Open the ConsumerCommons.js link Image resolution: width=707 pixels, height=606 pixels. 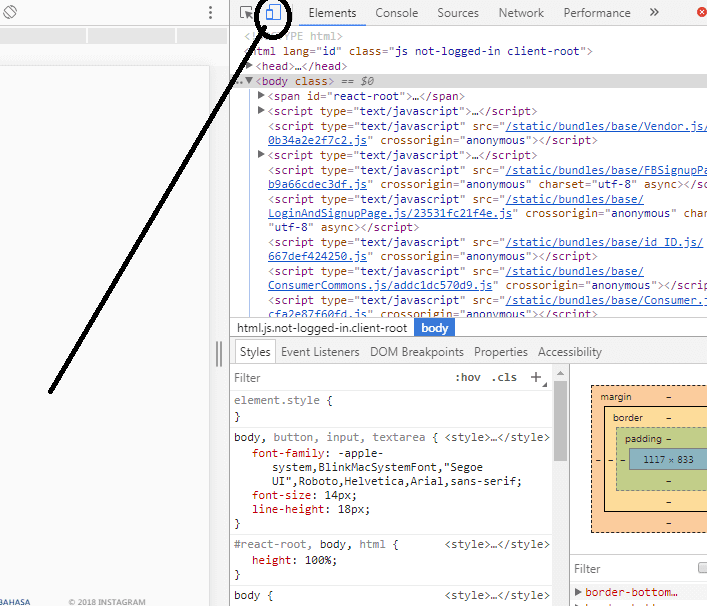coord(380,285)
